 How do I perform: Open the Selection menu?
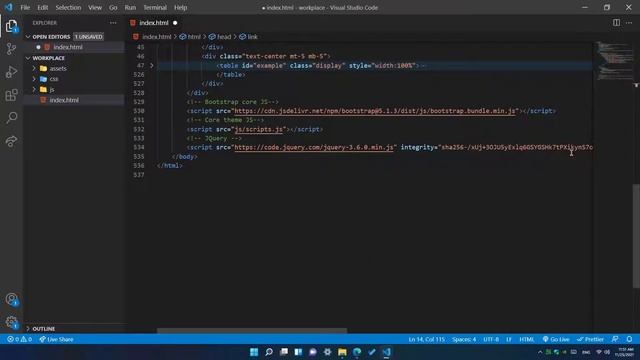pos(68,7)
